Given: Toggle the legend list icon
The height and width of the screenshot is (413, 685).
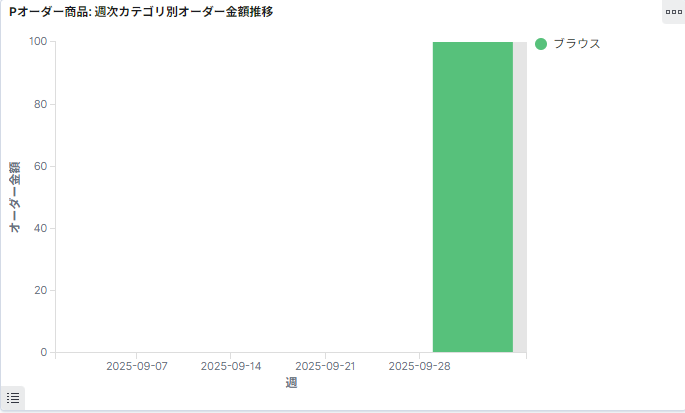Looking at the screenshot, I should pos(13,398).
